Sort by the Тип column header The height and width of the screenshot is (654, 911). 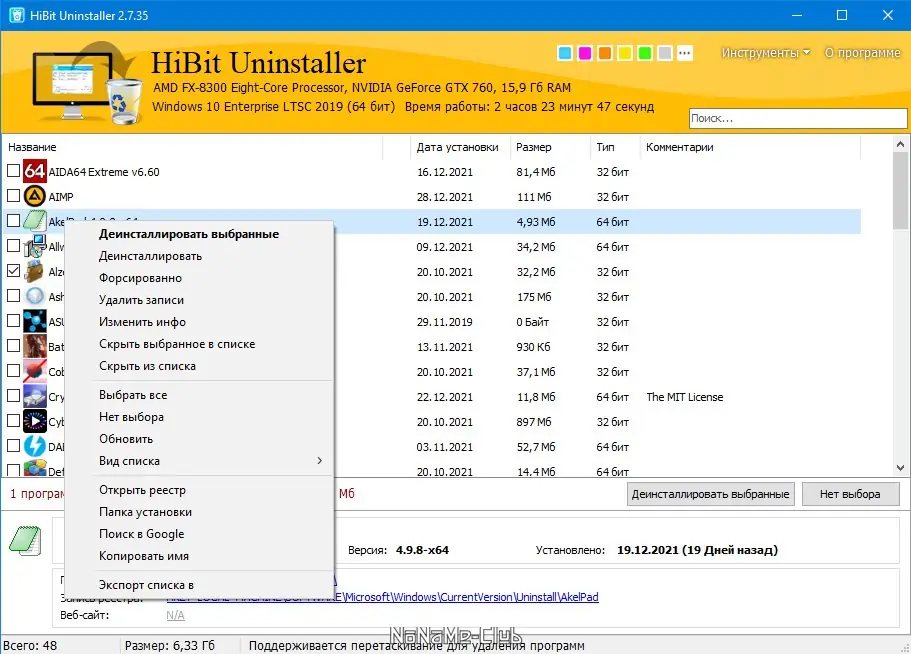(615, 147)
